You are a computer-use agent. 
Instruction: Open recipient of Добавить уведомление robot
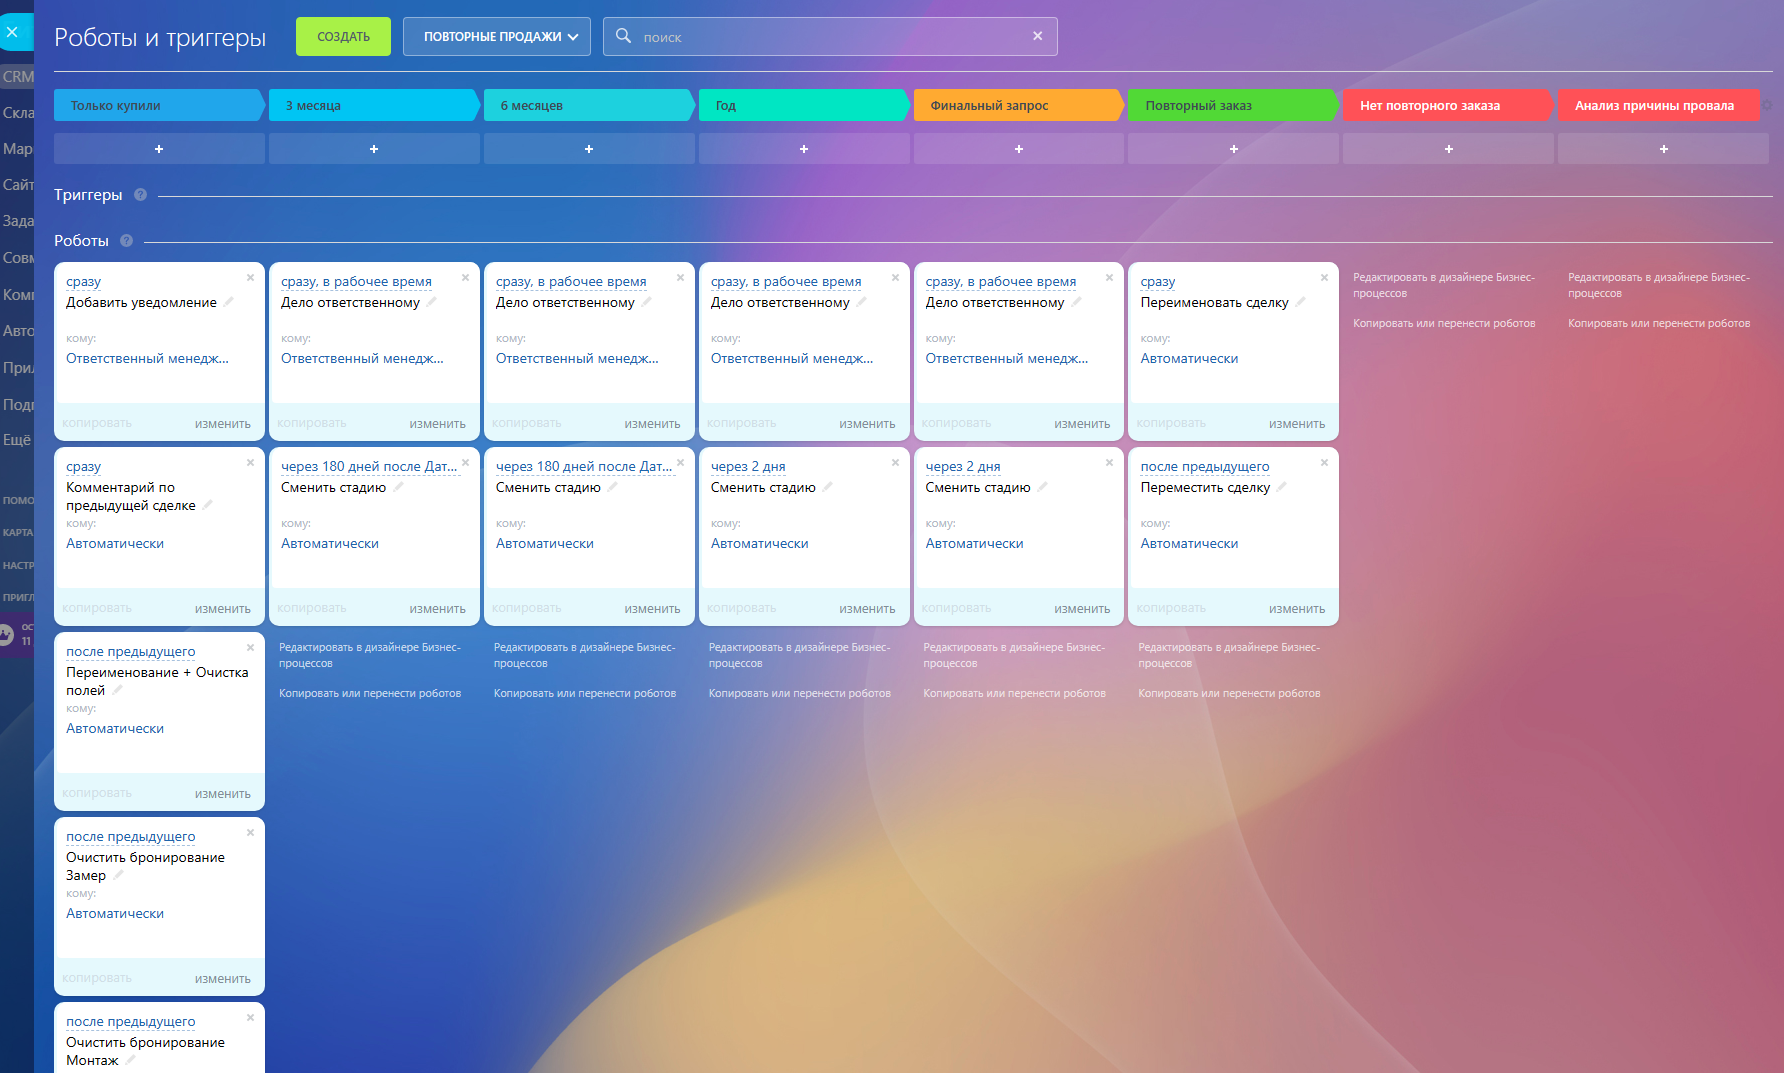(147, 358)
